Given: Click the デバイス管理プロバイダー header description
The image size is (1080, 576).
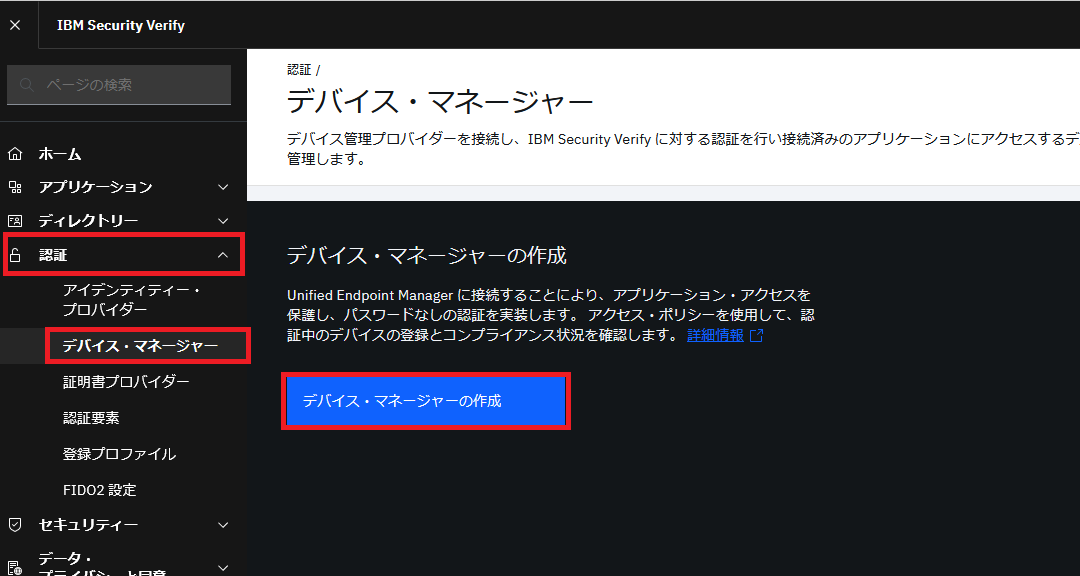Looking at the screenshot, I should pos(683,150).
